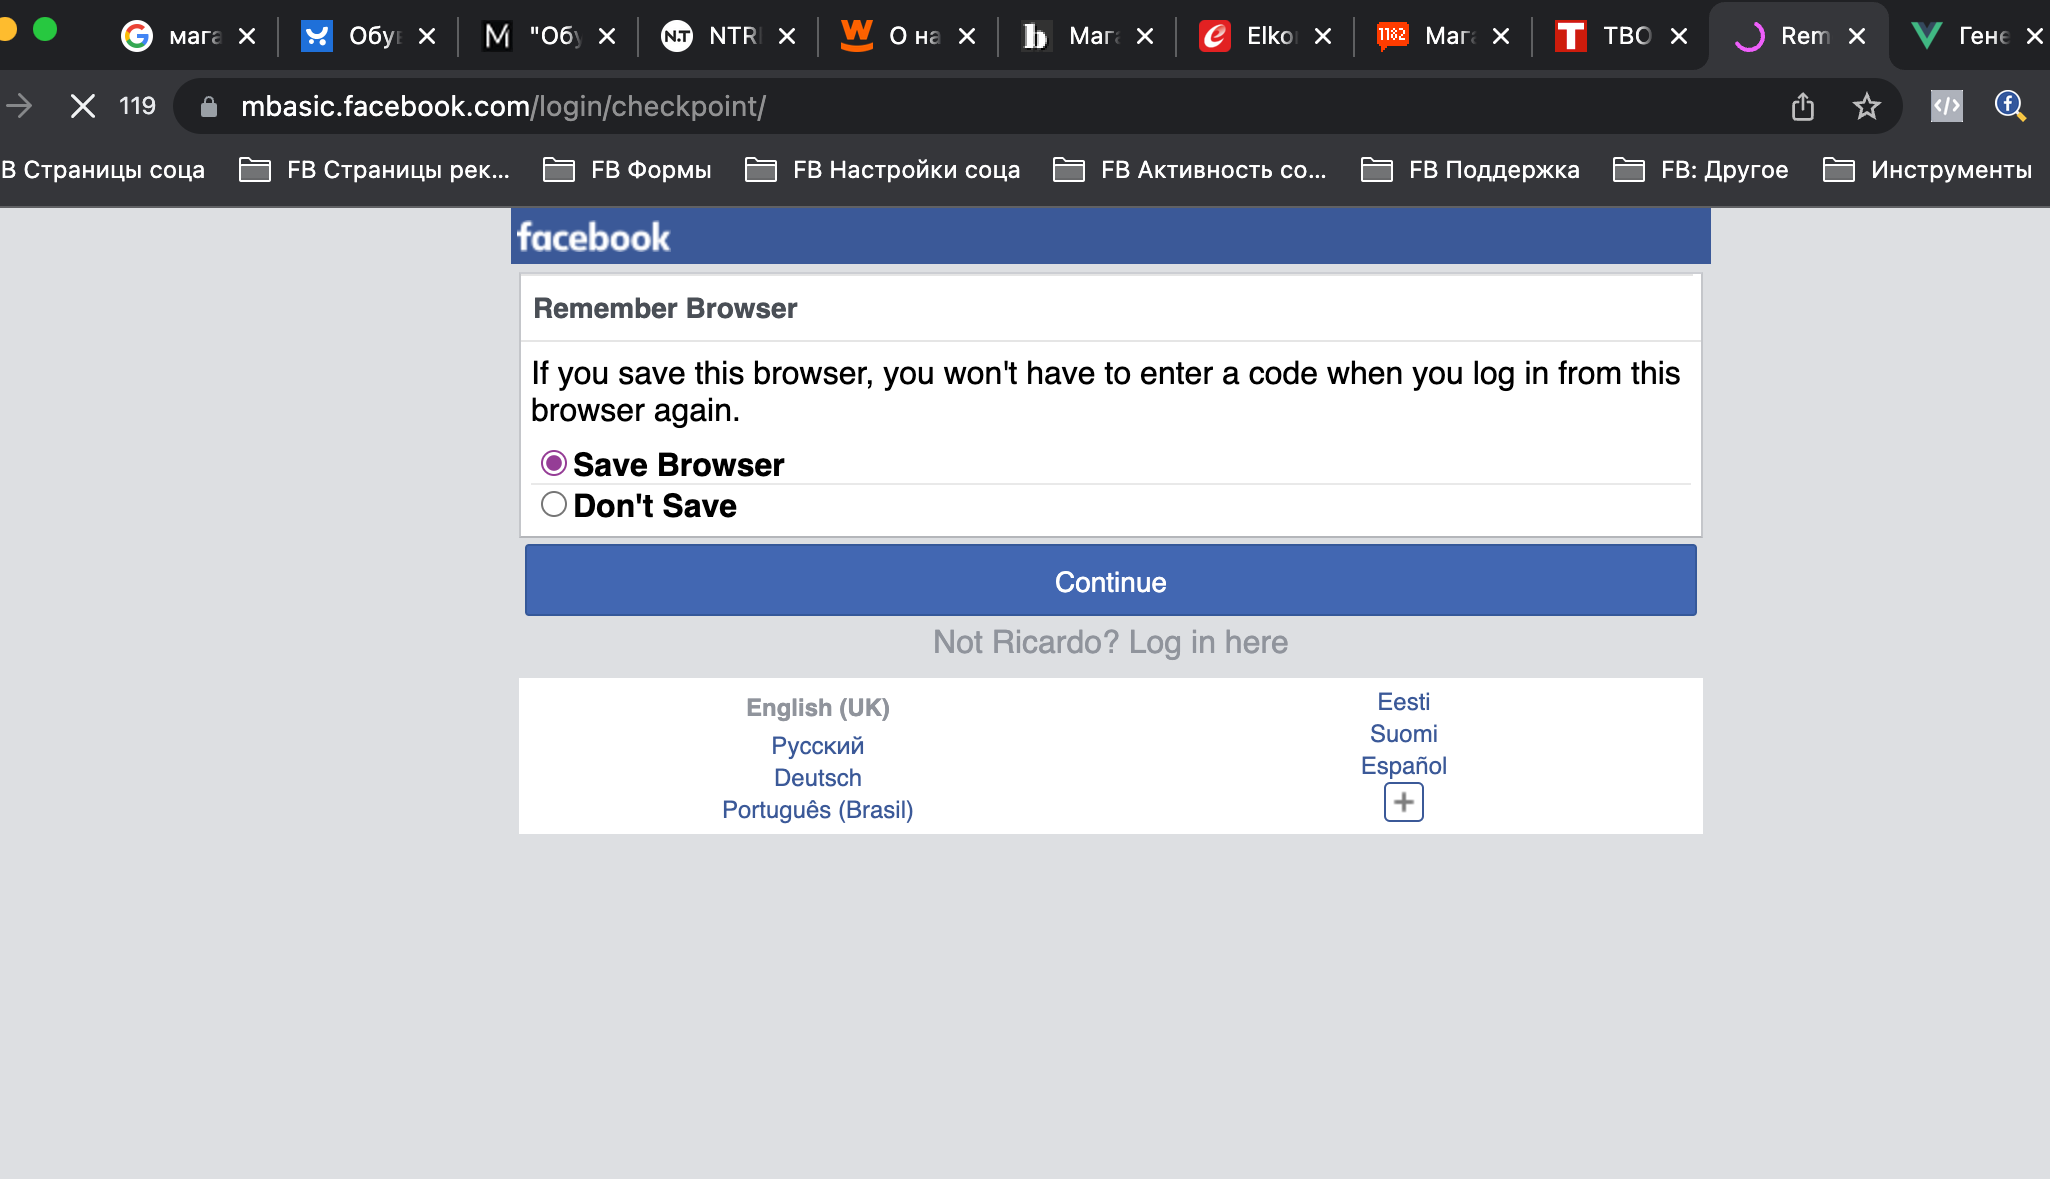
Task: Click the blue Continue button
Action: click(1110, 581)
